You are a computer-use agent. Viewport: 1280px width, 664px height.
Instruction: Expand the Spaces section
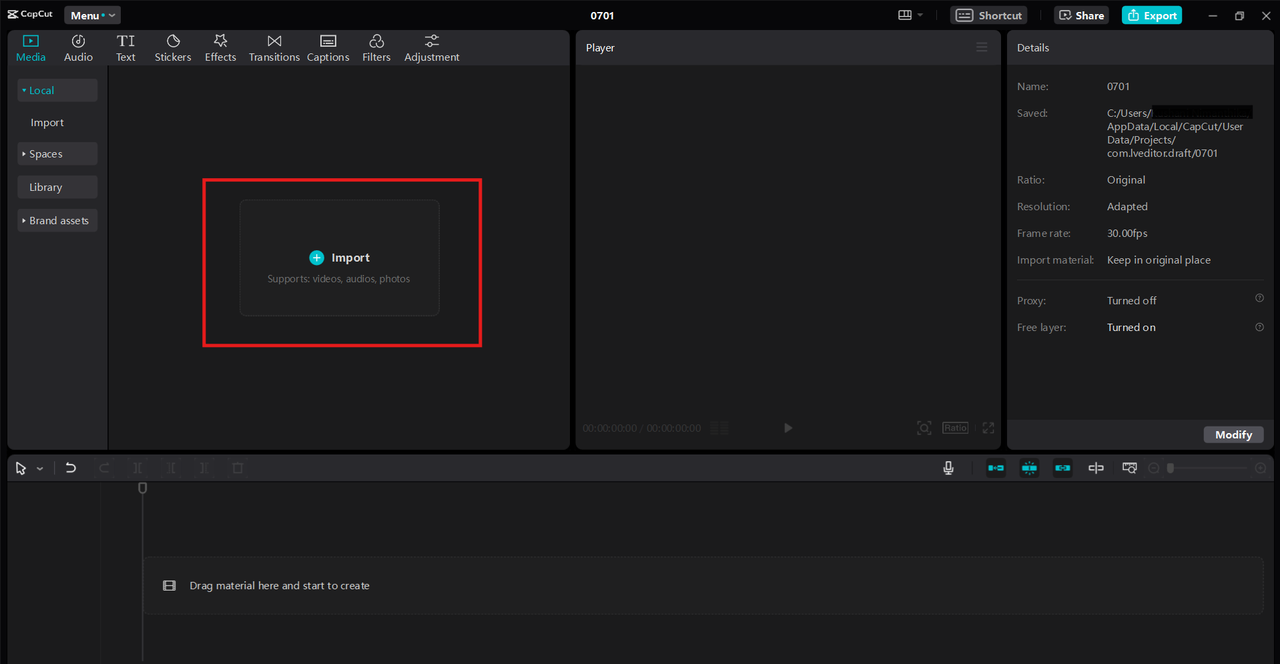57,154
